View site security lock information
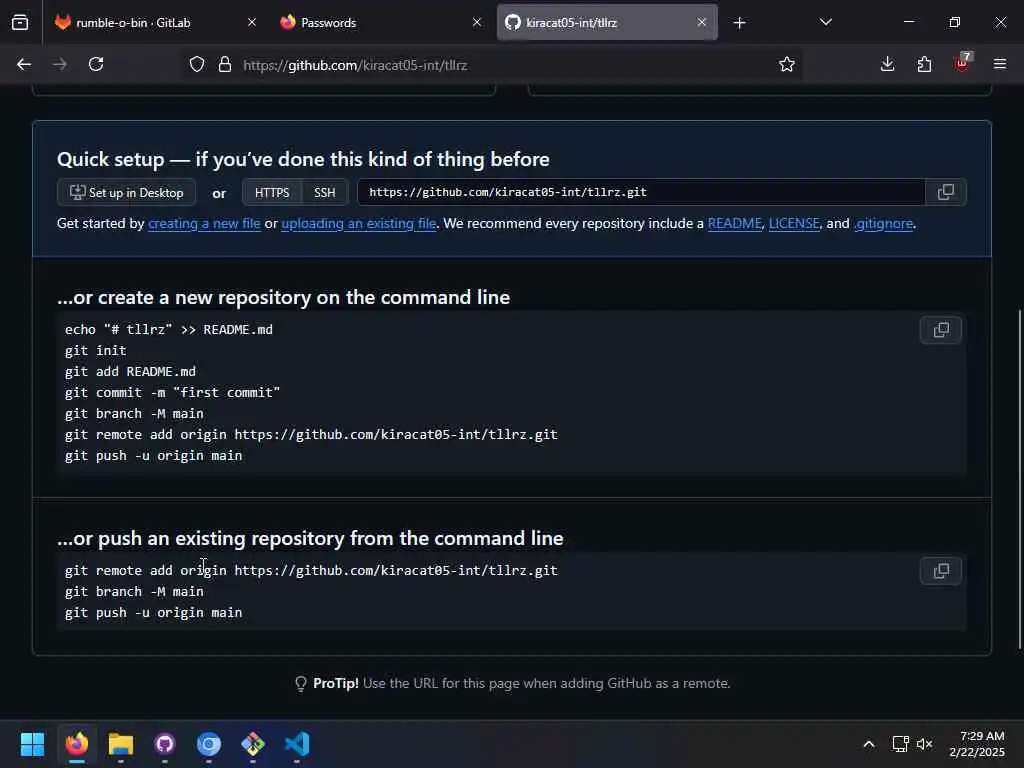Screen dimensions: 1024x768 click(x=225, y=65)
